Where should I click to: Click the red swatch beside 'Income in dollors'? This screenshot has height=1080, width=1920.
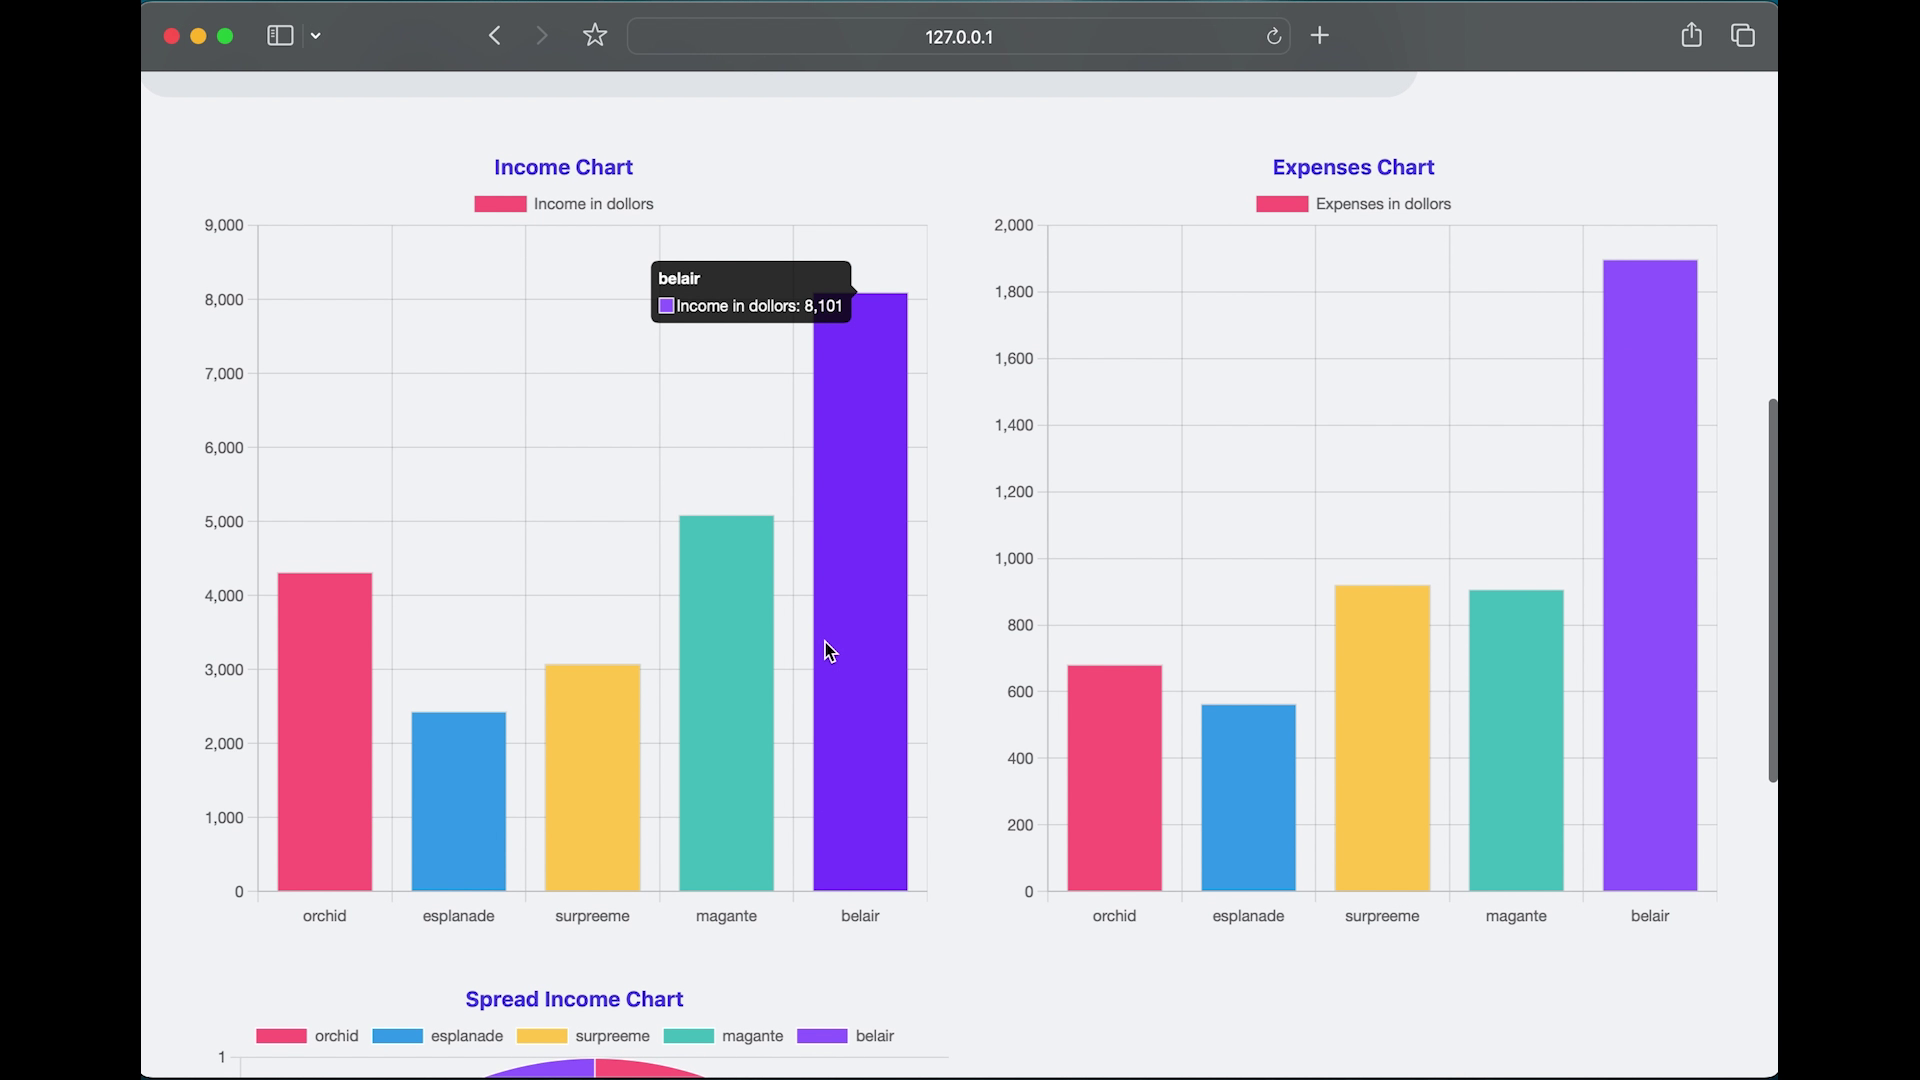click(x=499, y=204)
